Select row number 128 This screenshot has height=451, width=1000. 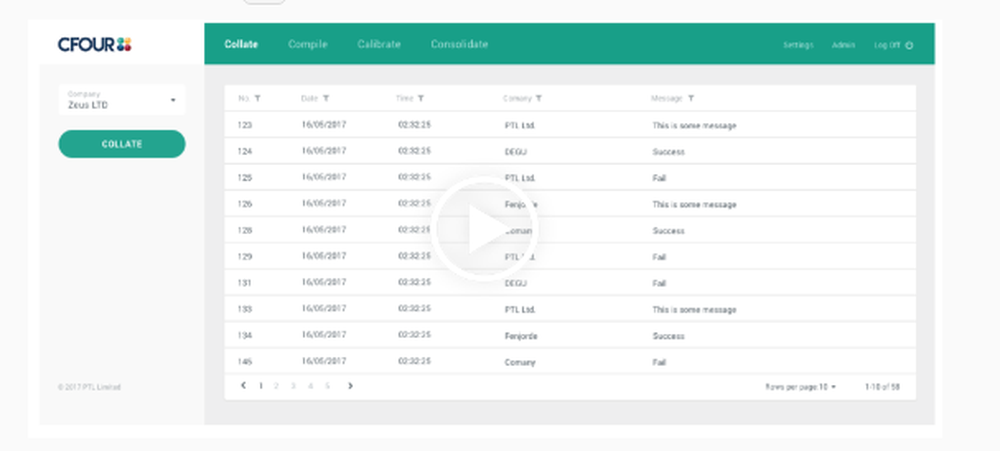(x=570, y=230)
